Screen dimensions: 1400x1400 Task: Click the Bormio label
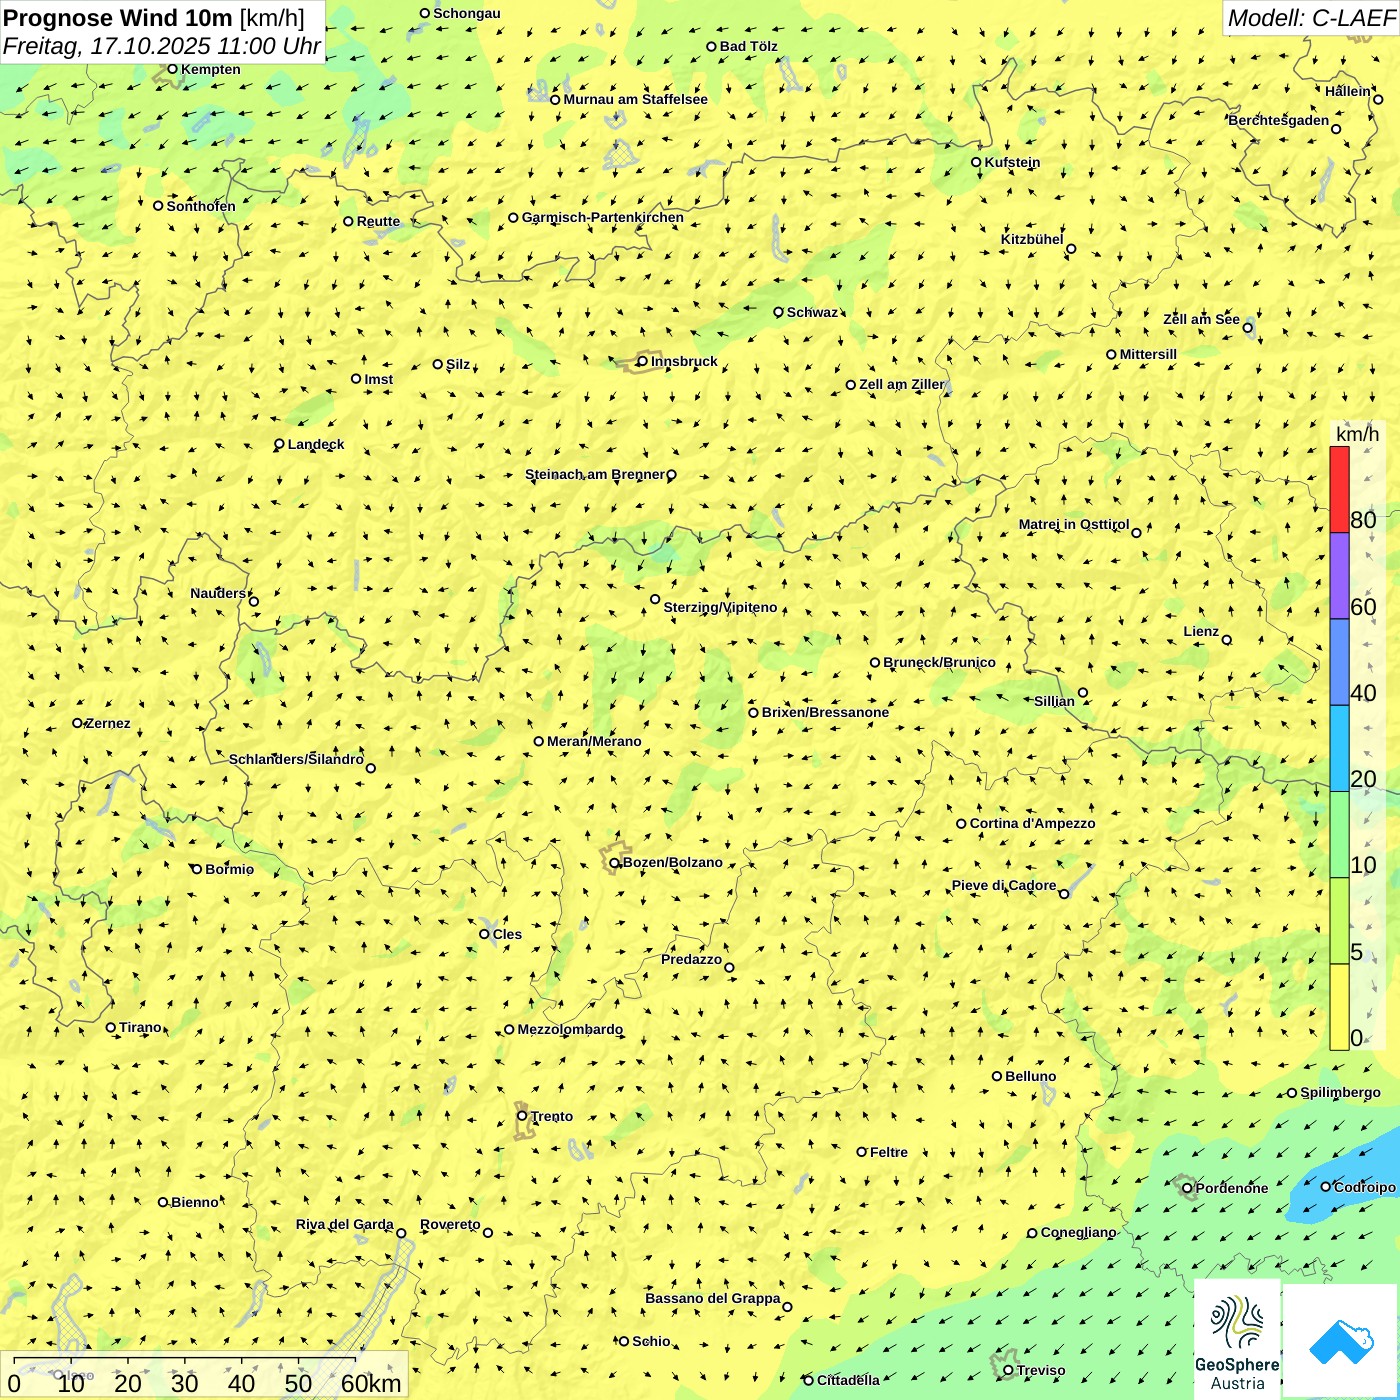(x=229, y=869)
